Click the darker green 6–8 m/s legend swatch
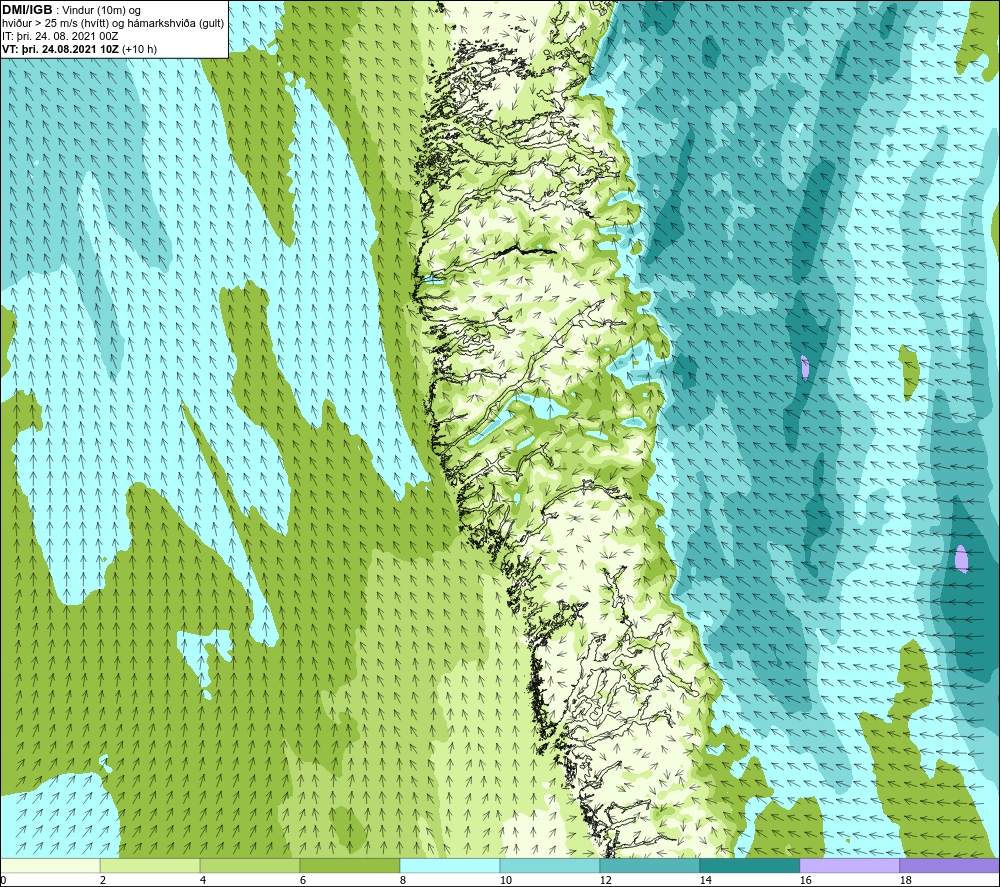 tap(349, 865)
